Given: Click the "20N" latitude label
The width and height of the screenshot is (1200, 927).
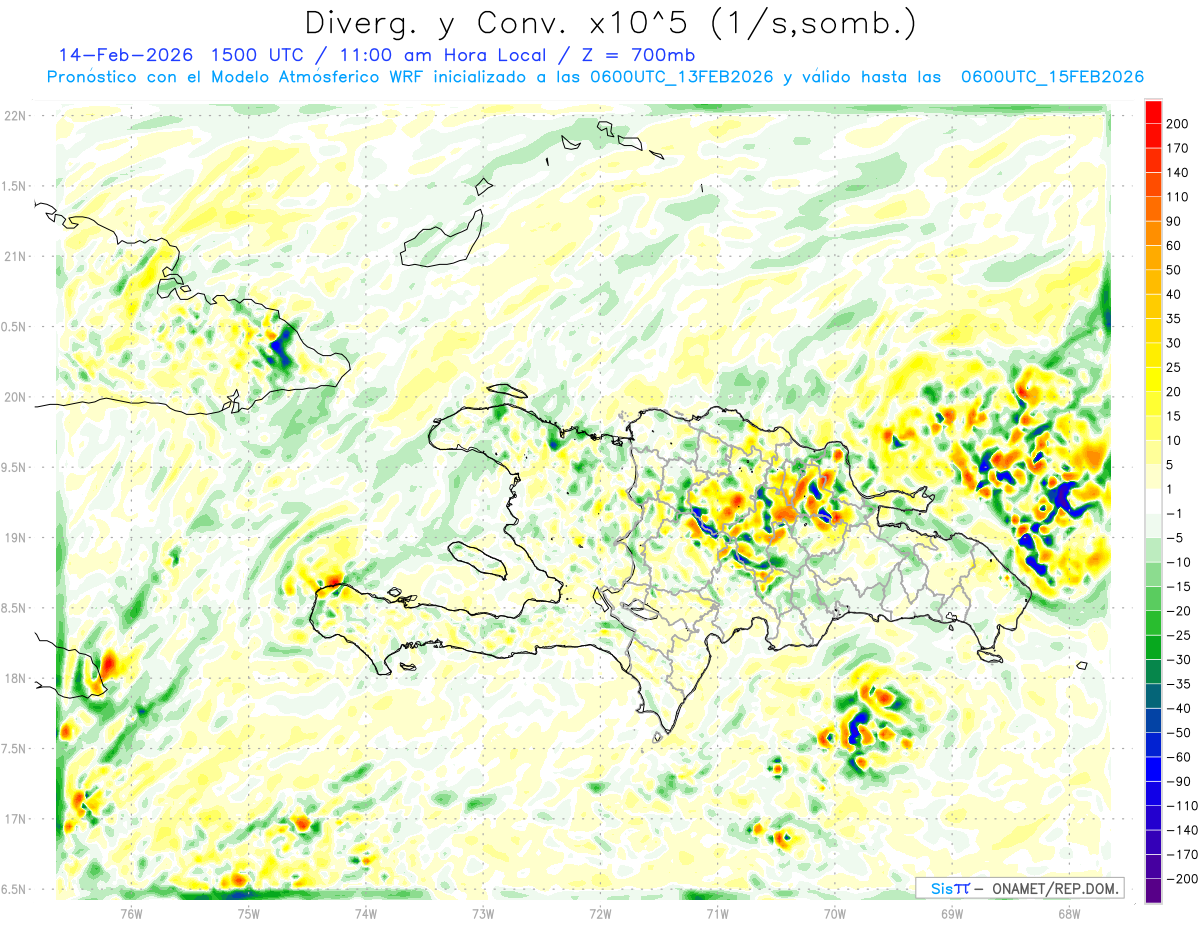Looking at the screenshot, I should (15, 397).
